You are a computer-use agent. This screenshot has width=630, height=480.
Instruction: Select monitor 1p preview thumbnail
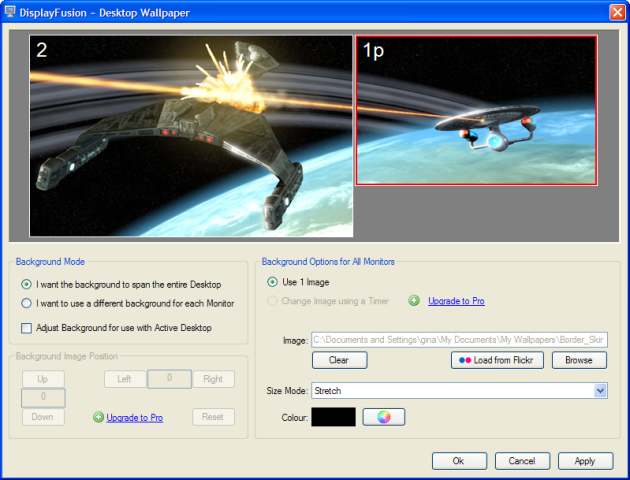476,110
